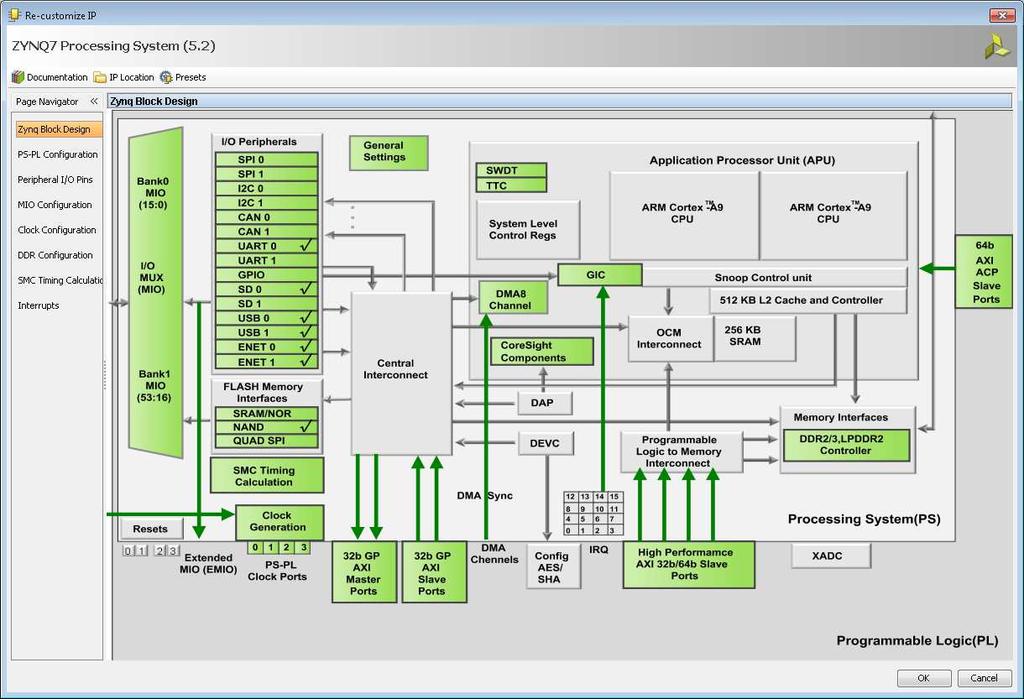The height and width of the screenshot is (699, 1024).
Task: Click the CAN 0 peripheral block
Action: (x=266, y=217)
